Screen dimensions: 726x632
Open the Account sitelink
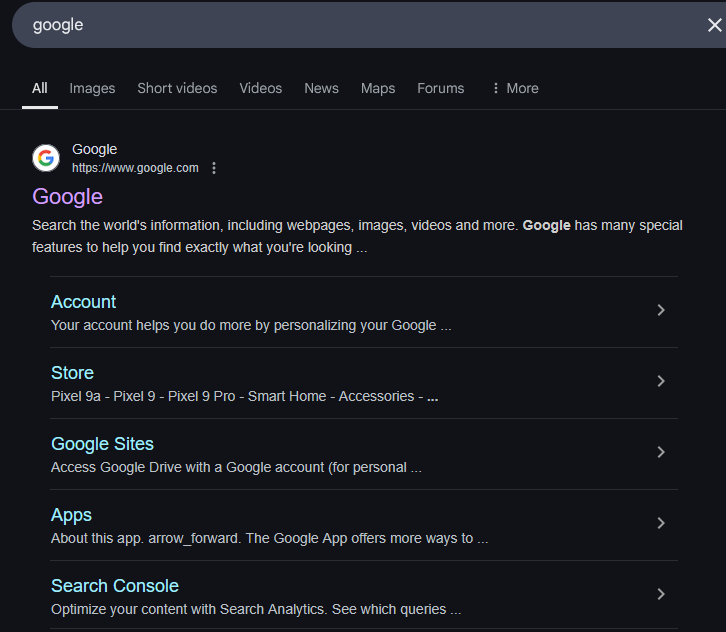83,302
